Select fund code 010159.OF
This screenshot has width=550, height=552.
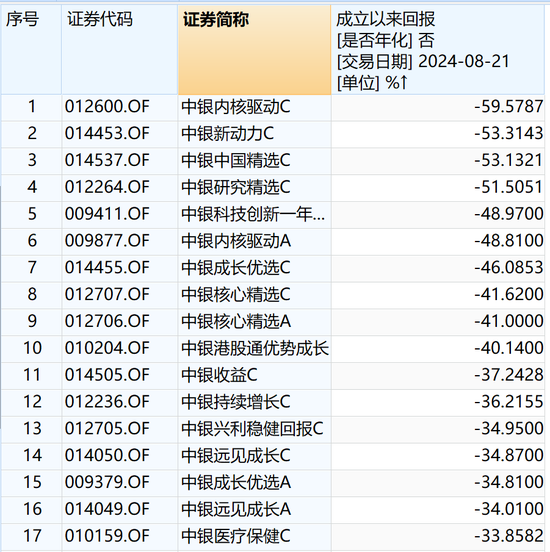[107, 536]
